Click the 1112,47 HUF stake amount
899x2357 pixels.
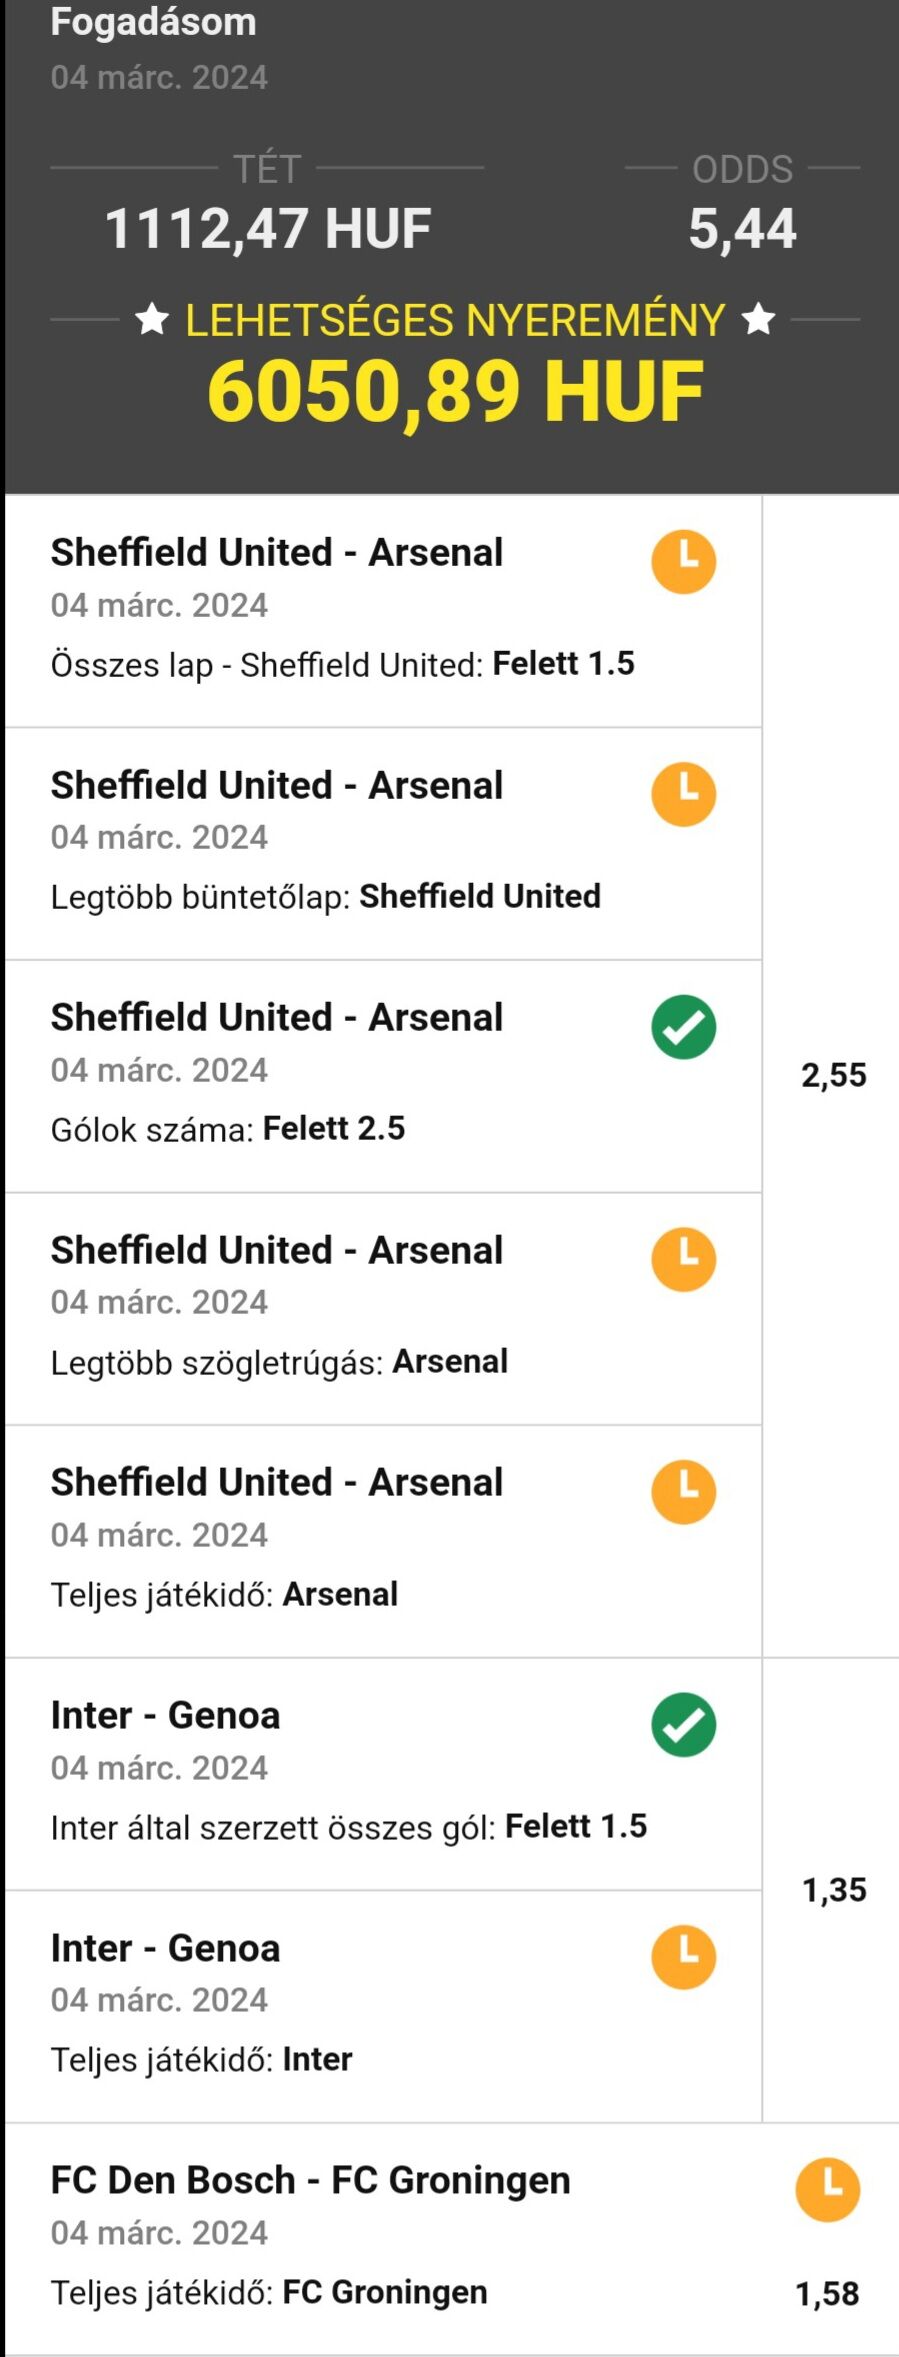(x=267, y=229)
